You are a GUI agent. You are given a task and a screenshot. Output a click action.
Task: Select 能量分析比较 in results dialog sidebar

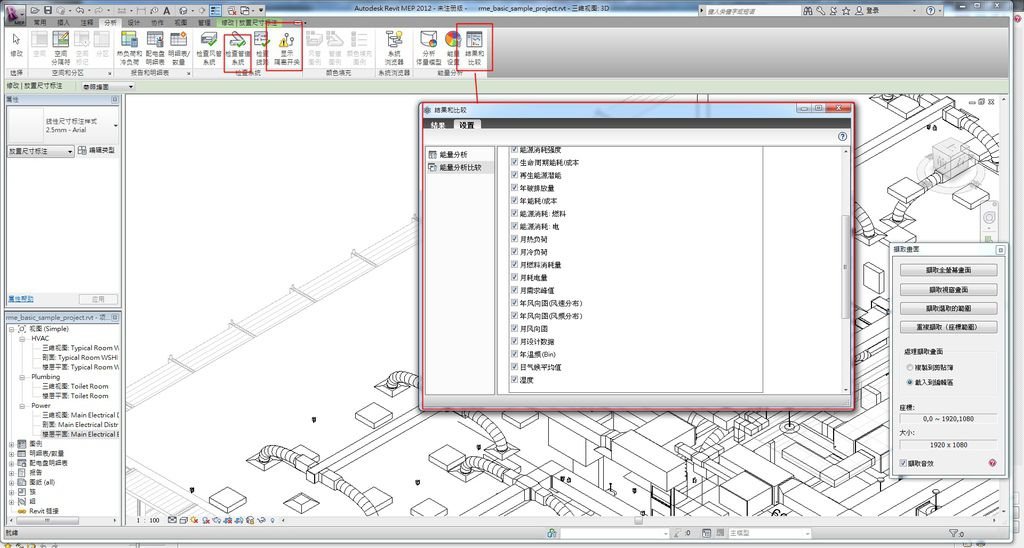[x=460, y=167]
